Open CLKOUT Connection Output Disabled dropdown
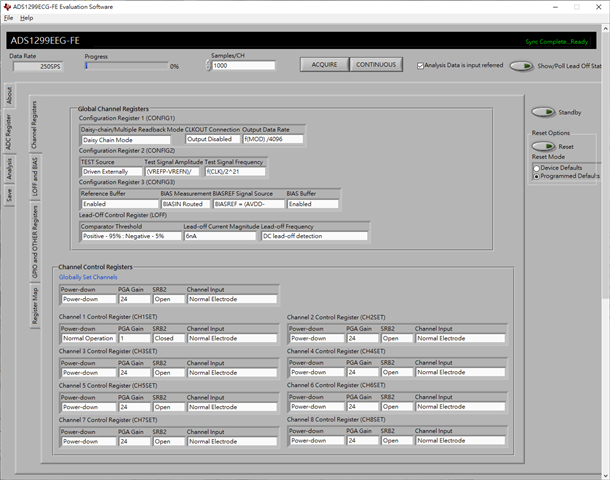610x480 pixels. 213,139
